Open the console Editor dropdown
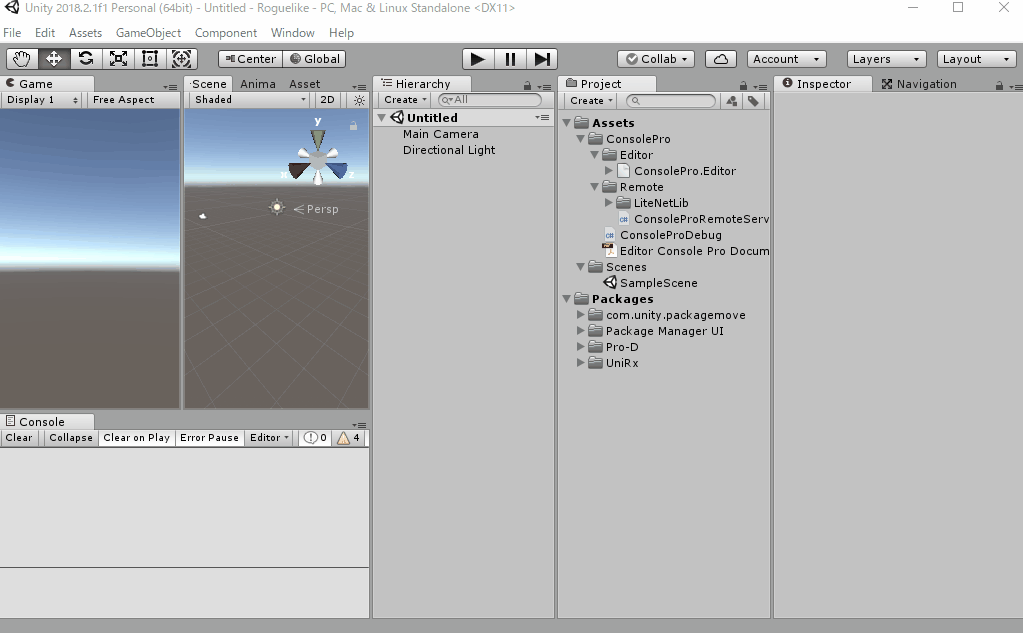The height and width of the screenshot is (633, 1023). pos(269,438)
